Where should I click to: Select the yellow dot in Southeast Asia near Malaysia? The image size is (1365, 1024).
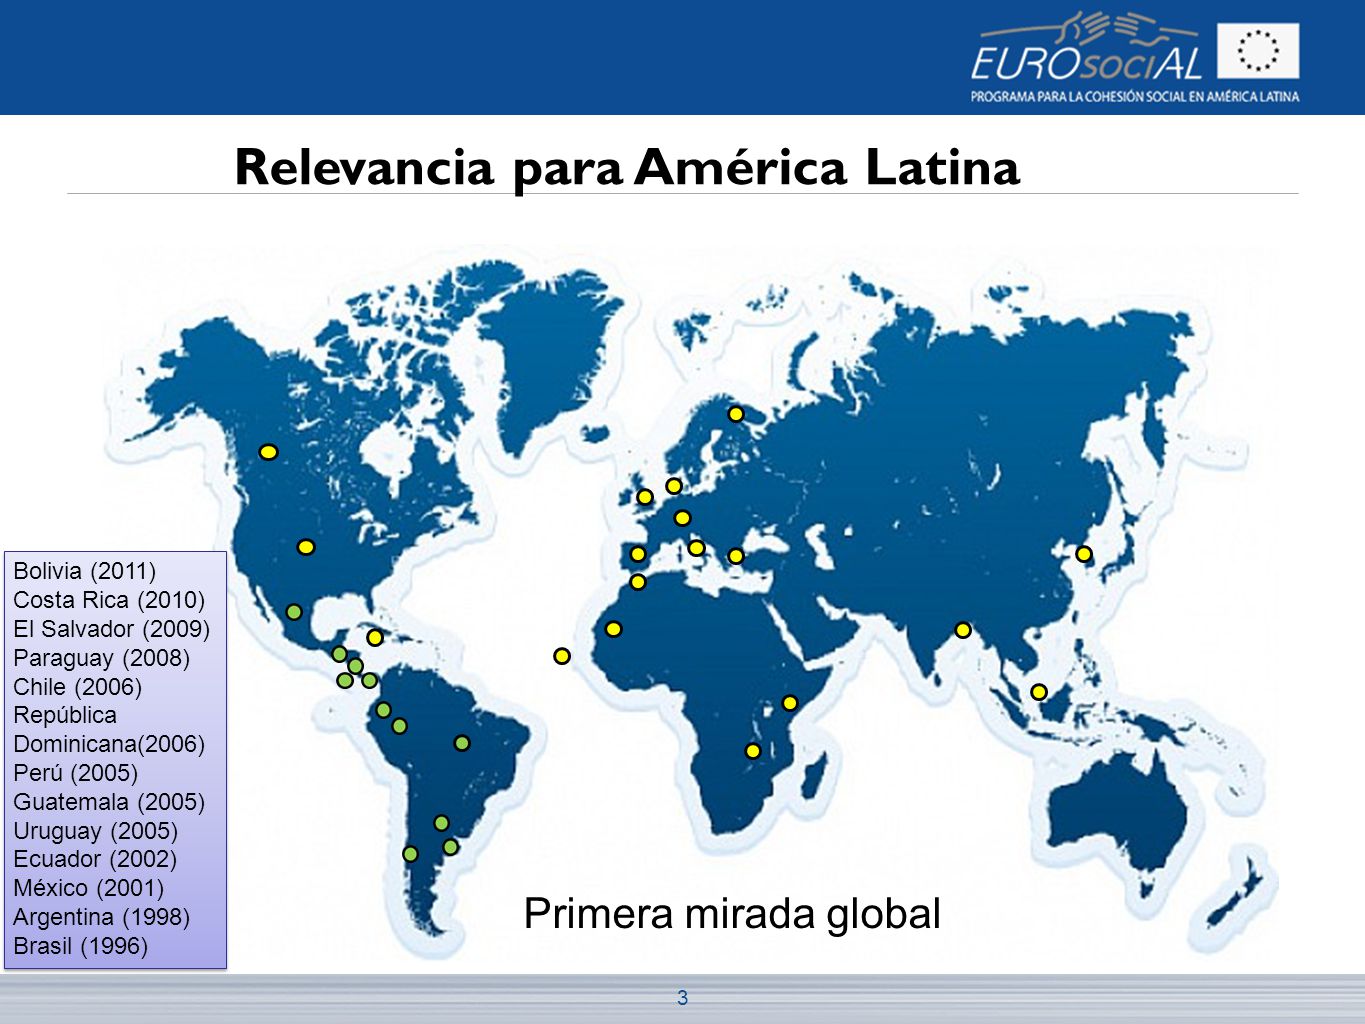tap(1039, 692)
